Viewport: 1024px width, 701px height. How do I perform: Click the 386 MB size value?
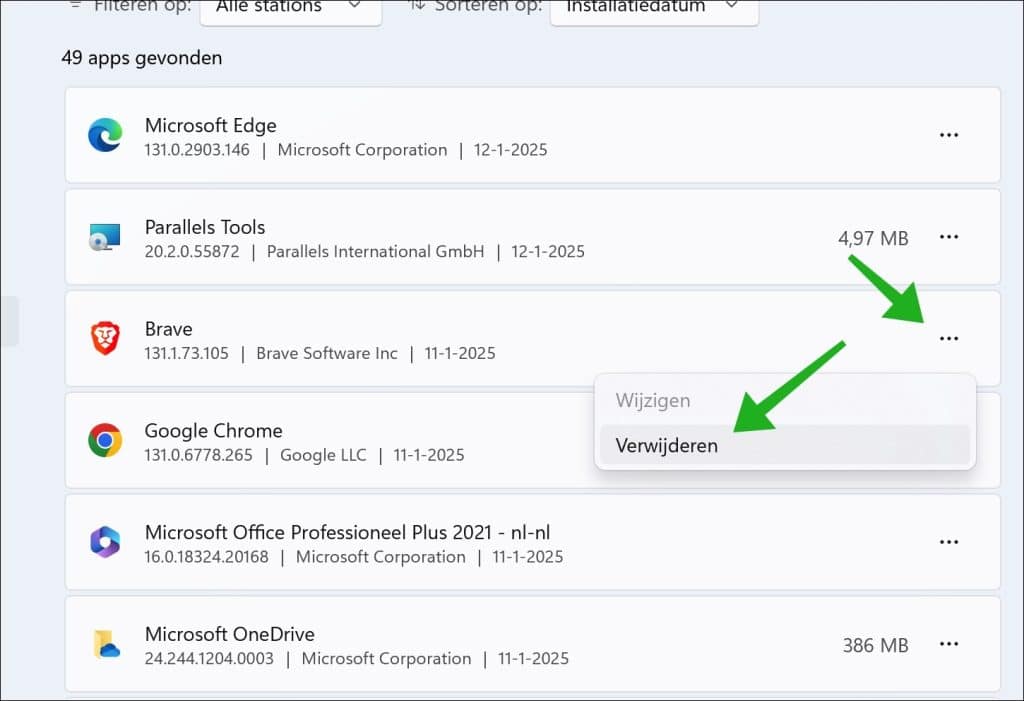point(875,645)
